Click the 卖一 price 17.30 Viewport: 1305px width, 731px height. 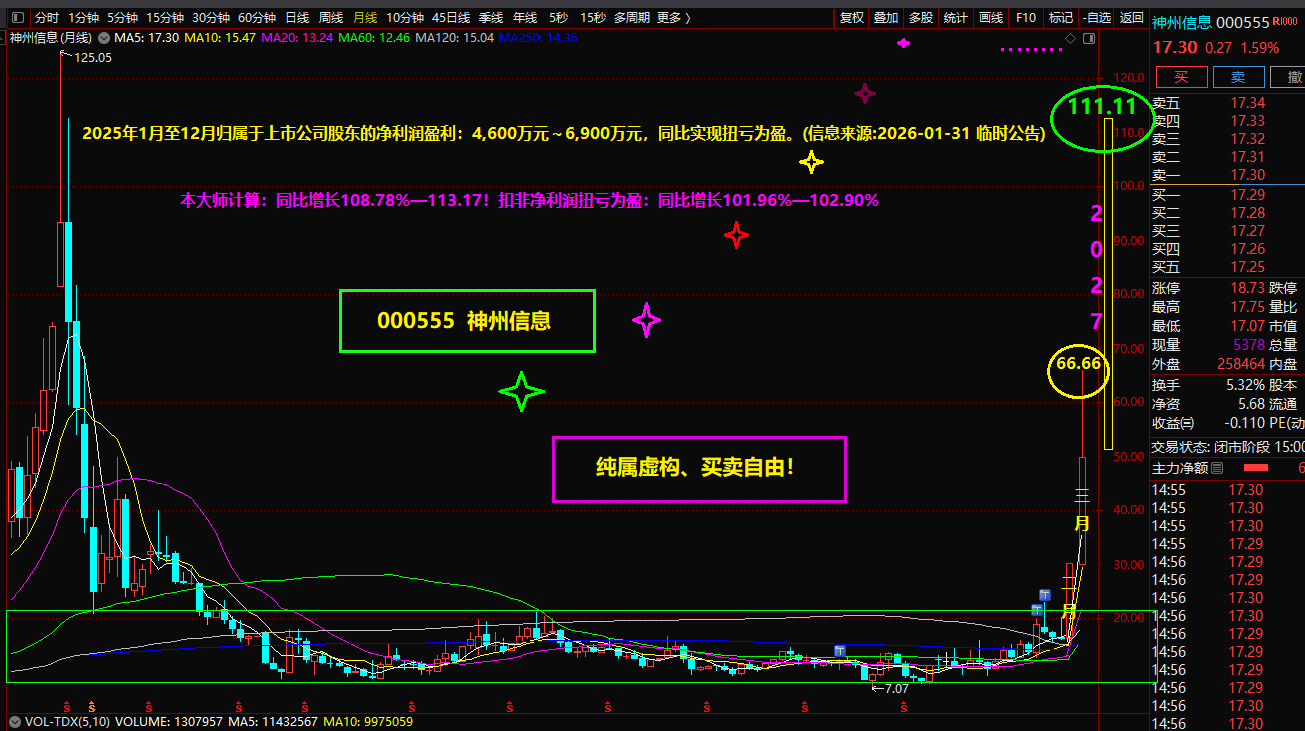pos(1247,175)
